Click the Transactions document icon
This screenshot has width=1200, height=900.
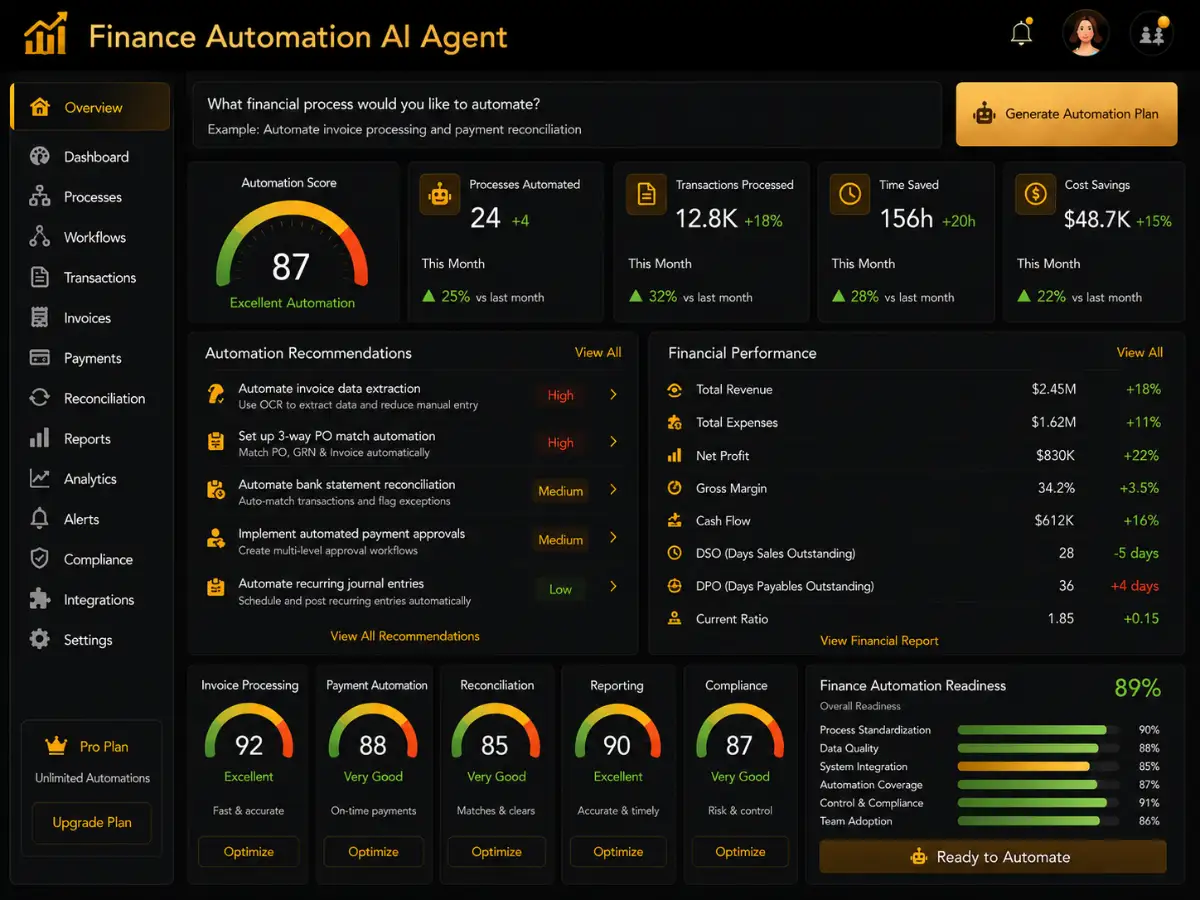click(40, 277)
